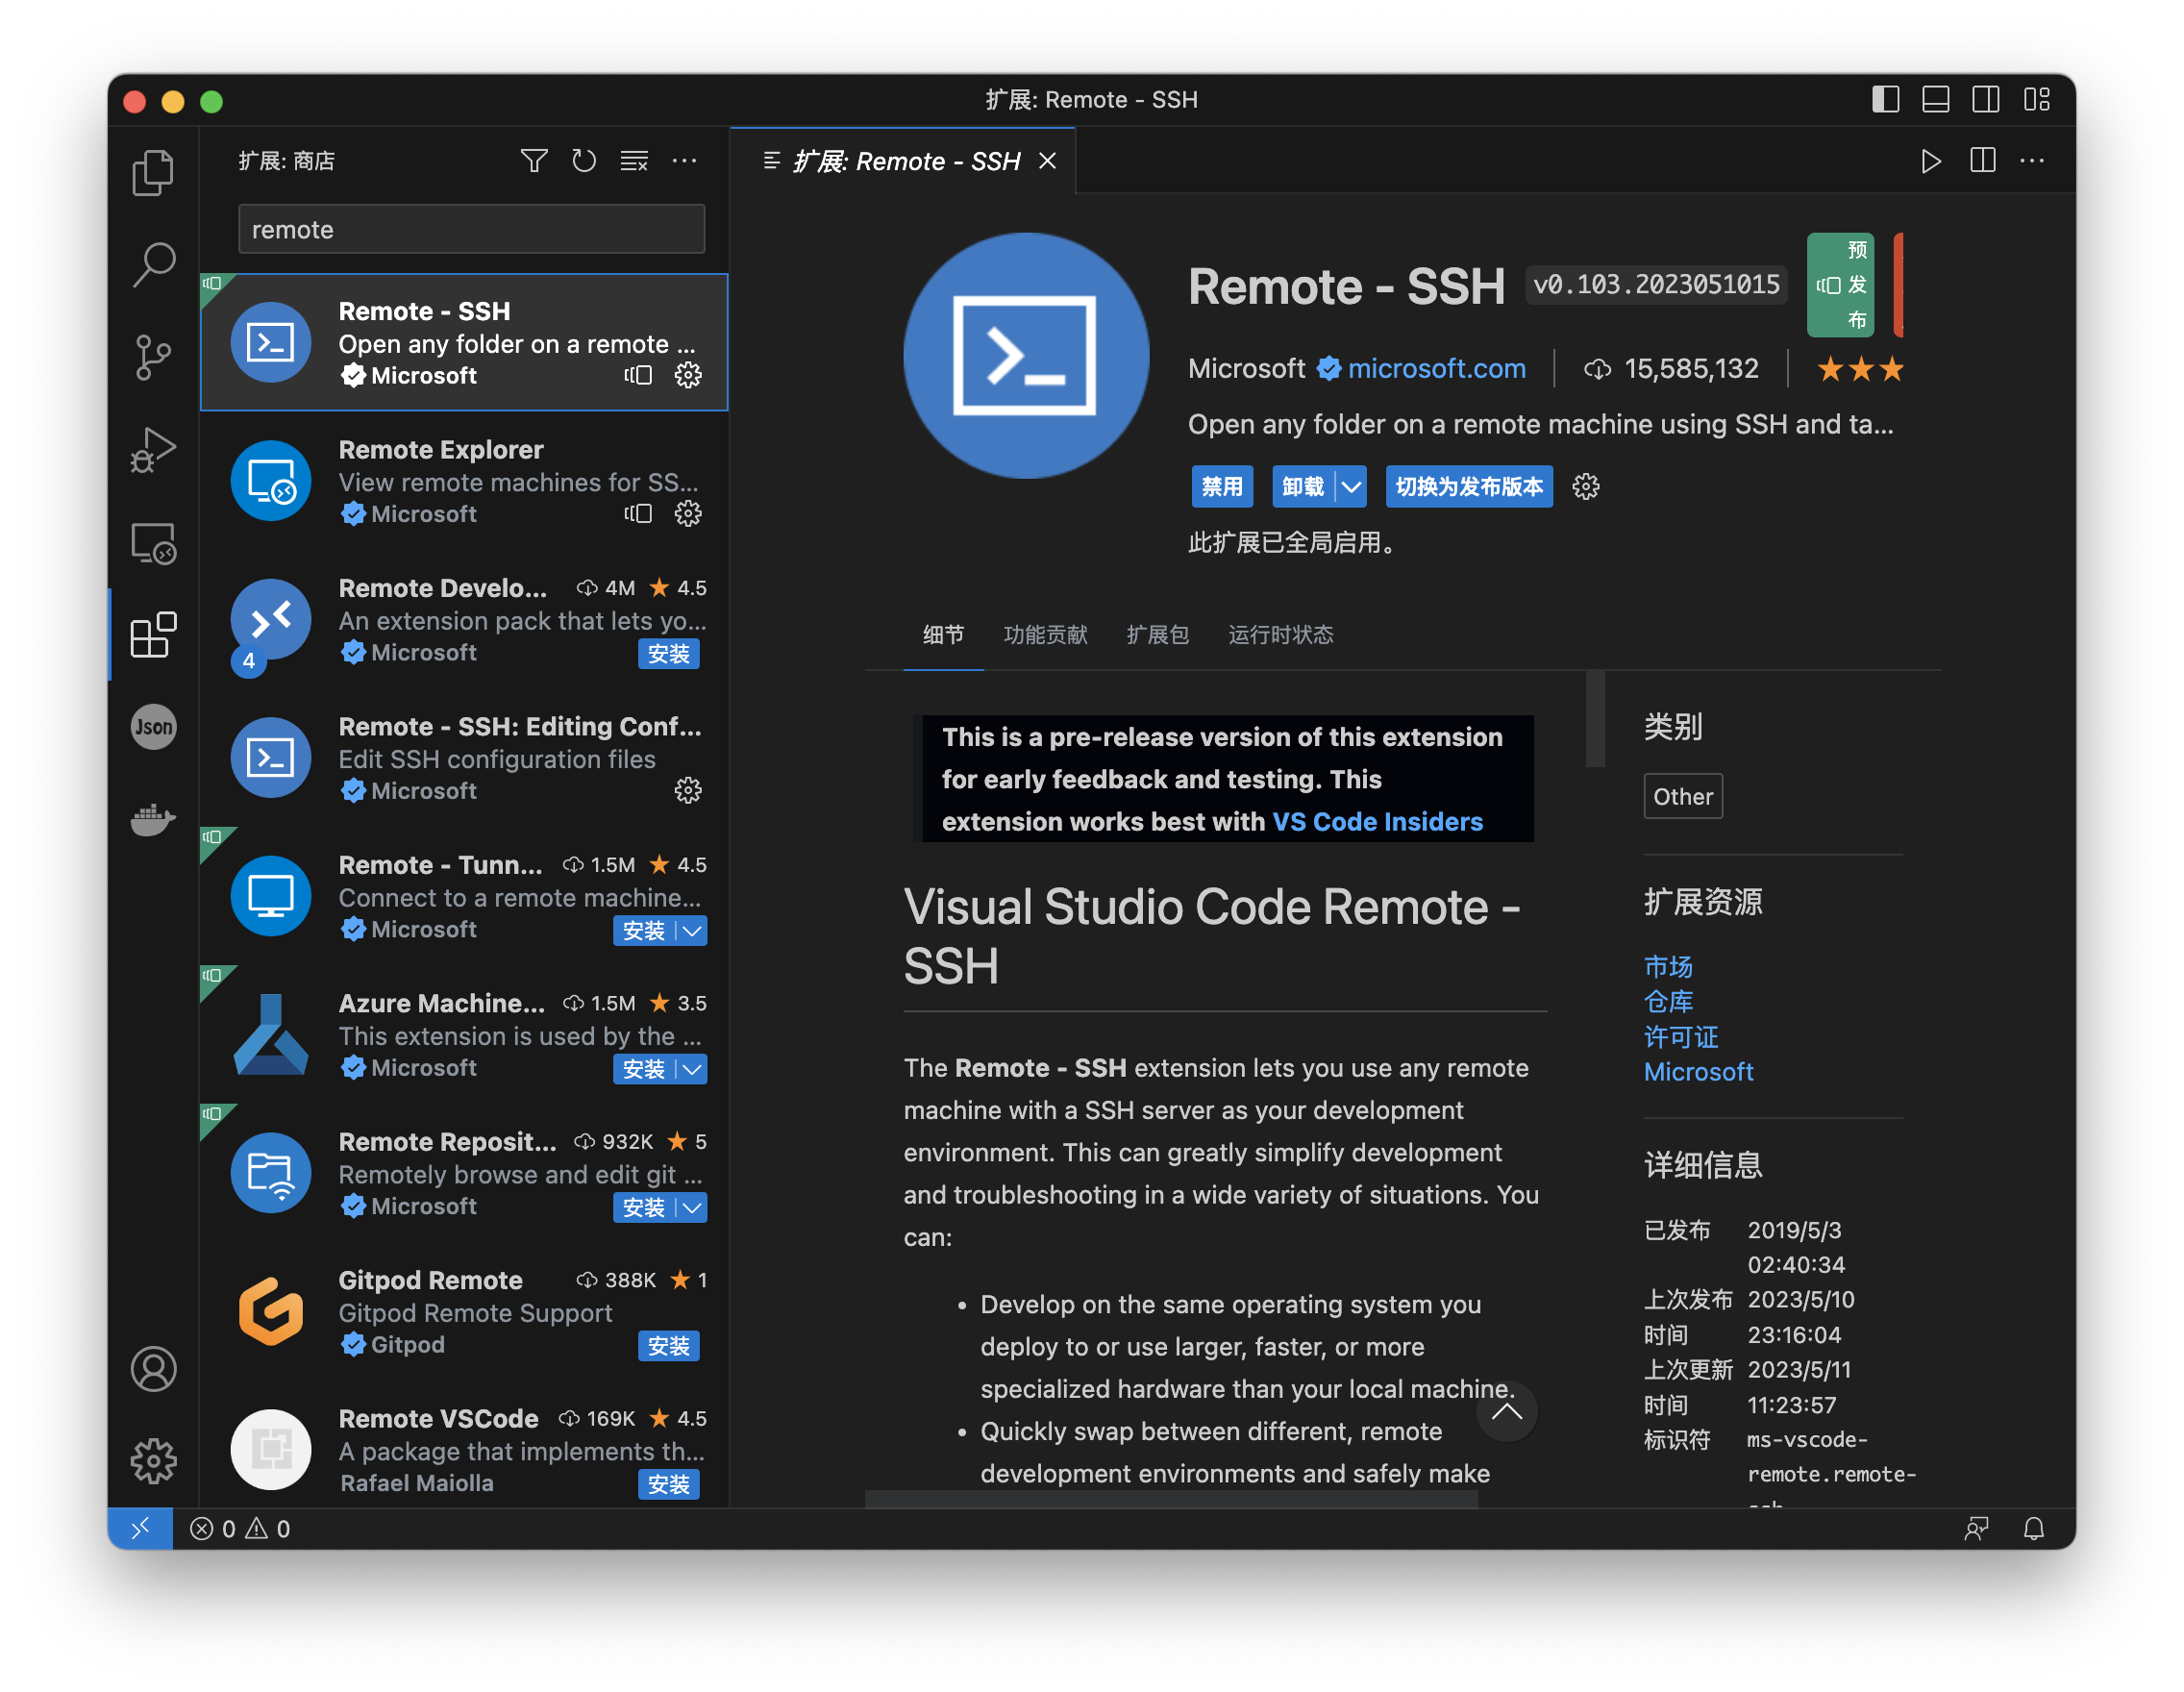2184x1692 pixels.
Task: Open 仓库 repository link
Action: click(1668, 1002)
